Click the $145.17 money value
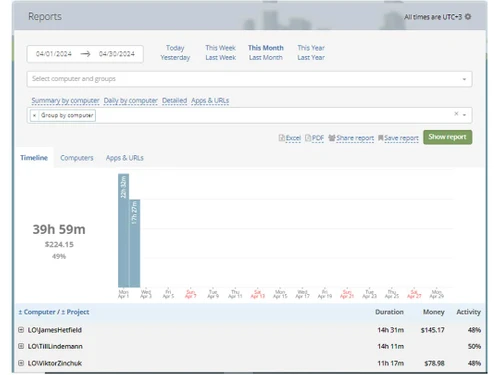The width and height of the screenshot is (500, 375). pyautogui.click(x=432, y=330)
